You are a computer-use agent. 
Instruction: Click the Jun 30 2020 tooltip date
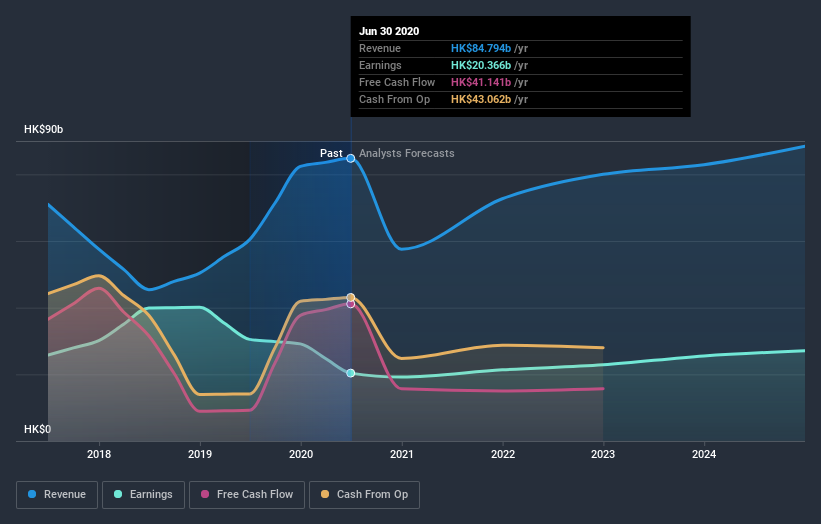(x=389, y=31)
